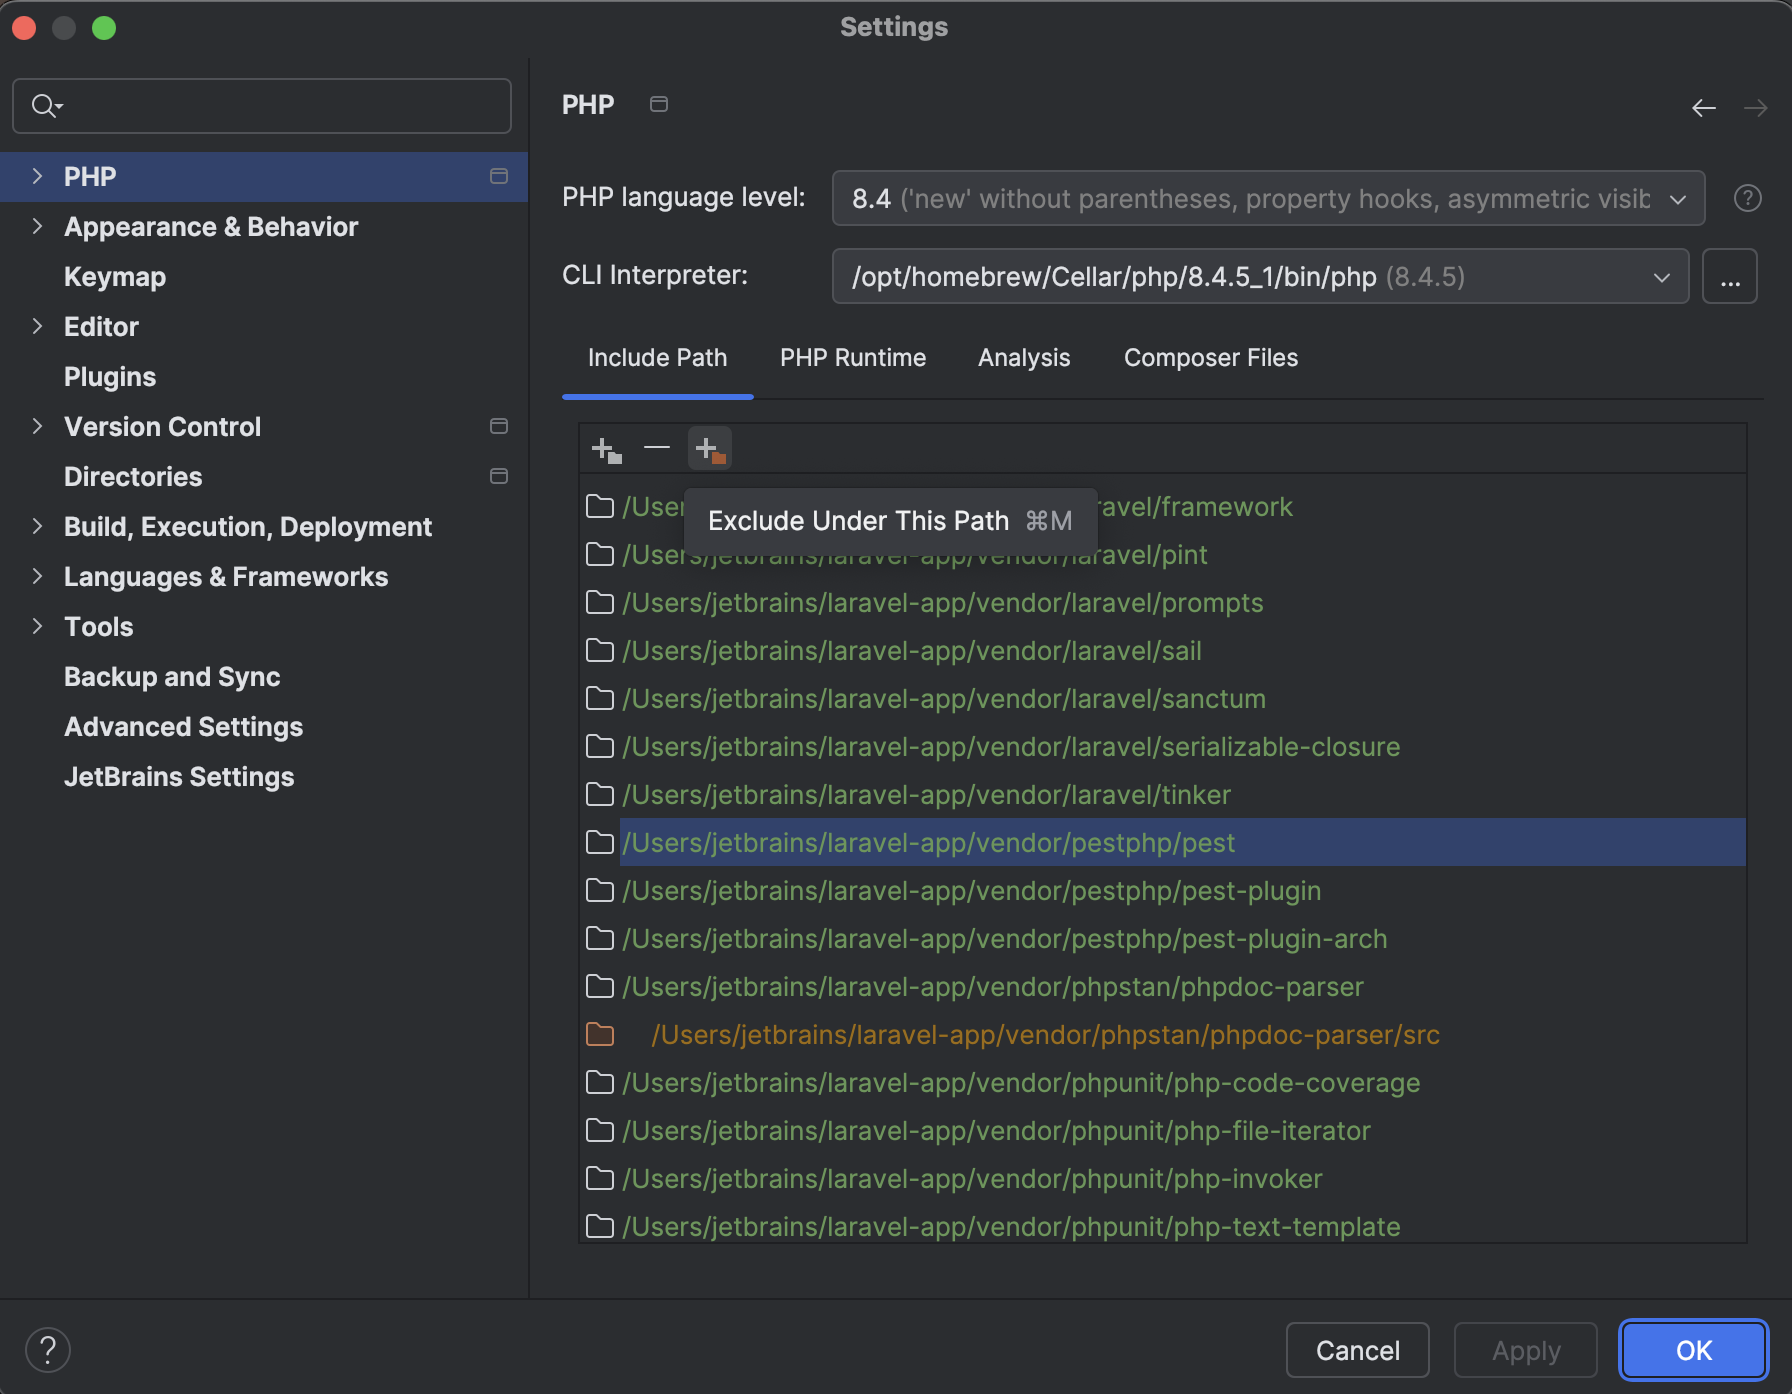
Task: Click the orange Exclude path folder icon
Action: [x=709, y=448]
